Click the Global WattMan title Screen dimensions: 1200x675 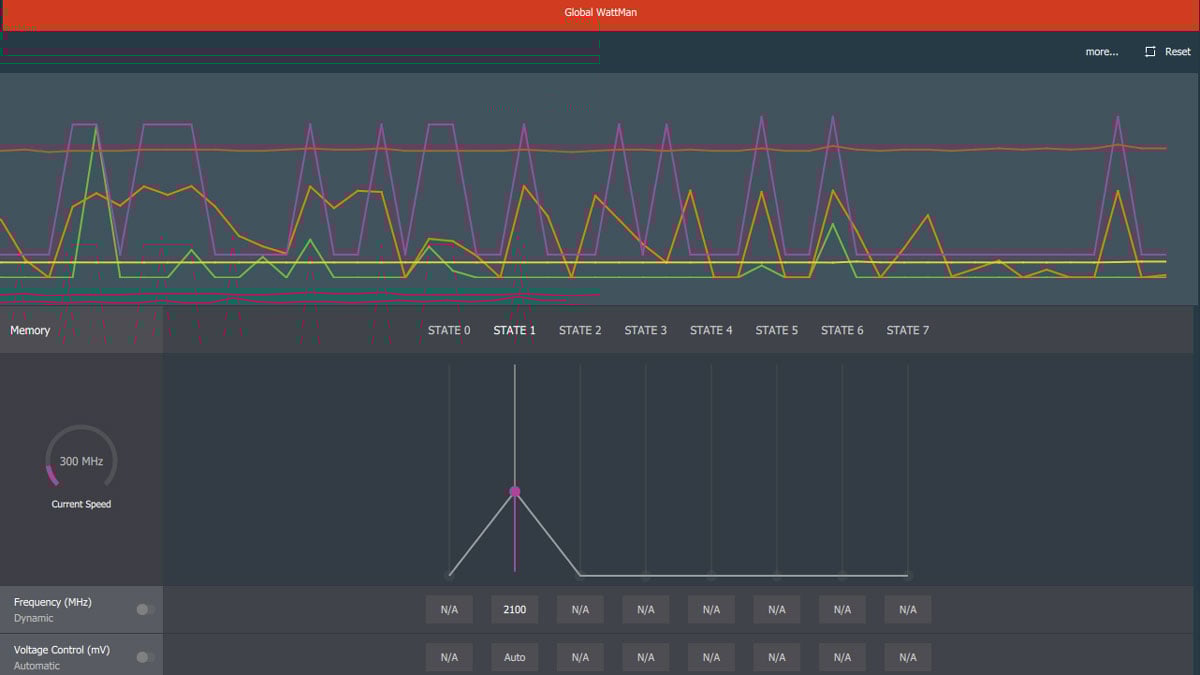(600, 13)
